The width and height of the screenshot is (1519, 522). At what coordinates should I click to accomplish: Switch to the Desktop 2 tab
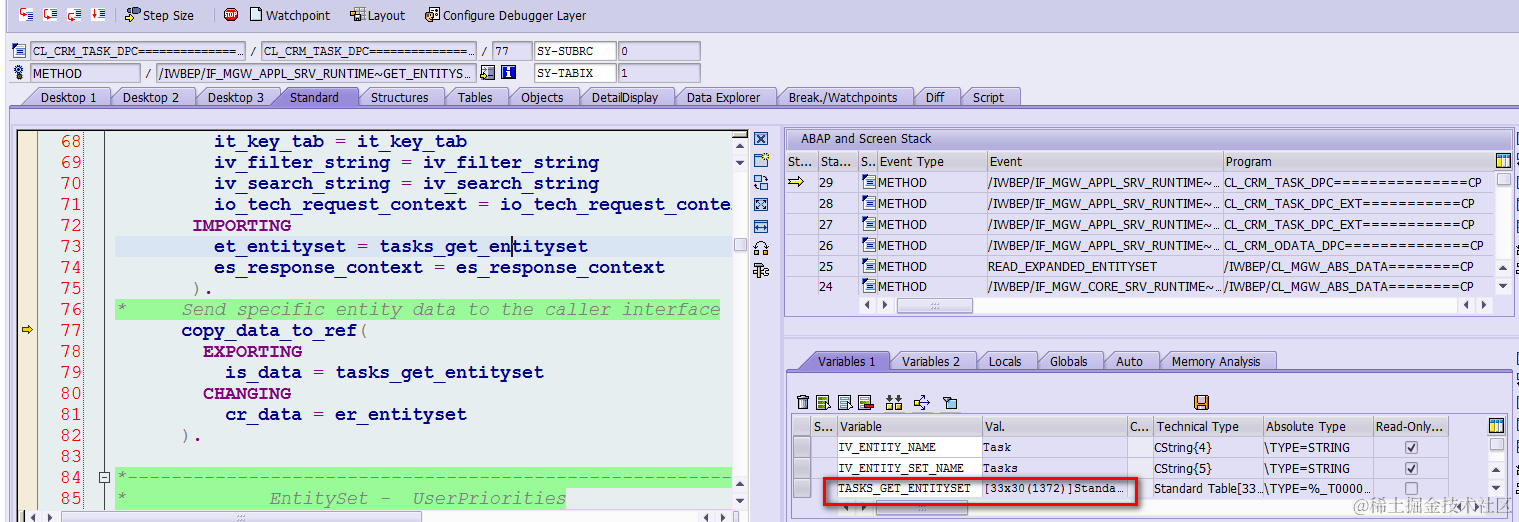(x=151, y=97)
